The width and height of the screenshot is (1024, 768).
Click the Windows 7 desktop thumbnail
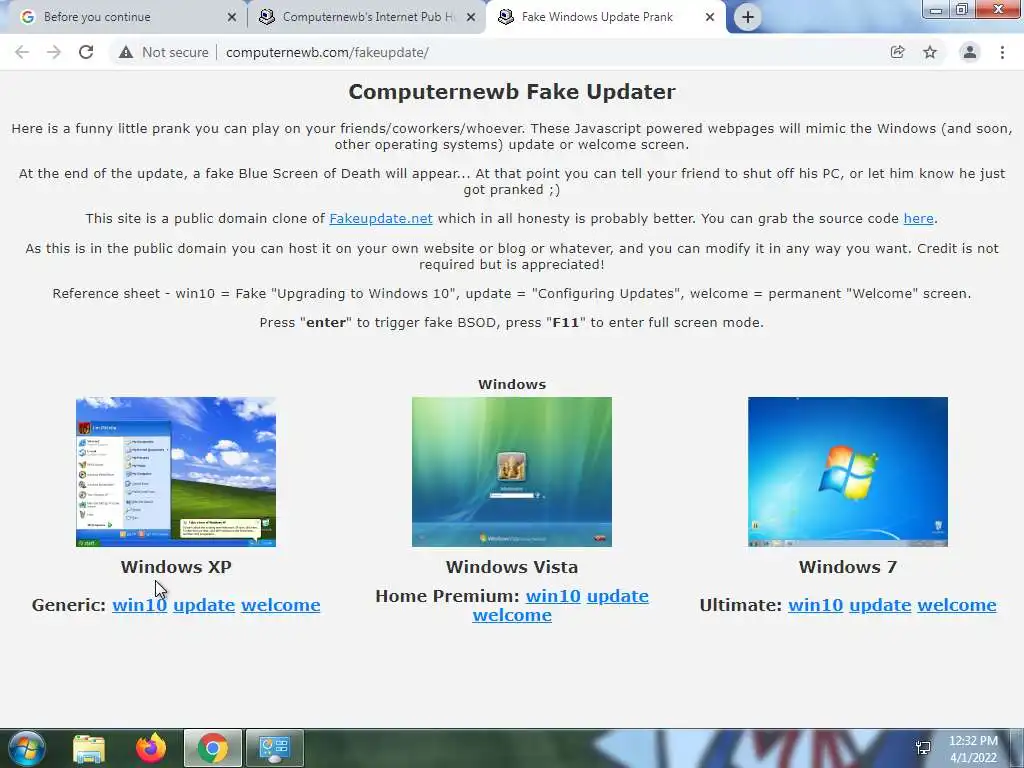848,472
